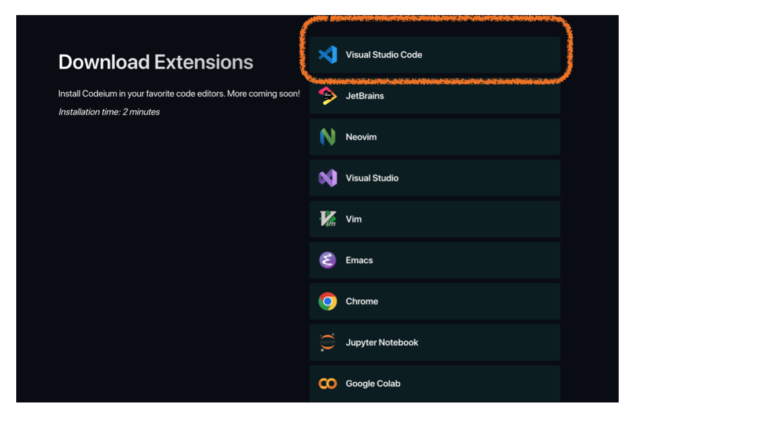This screenshot has height=428, width=760.
Task: Choose the Neovim extension label
Action: [x=361, y=137]
